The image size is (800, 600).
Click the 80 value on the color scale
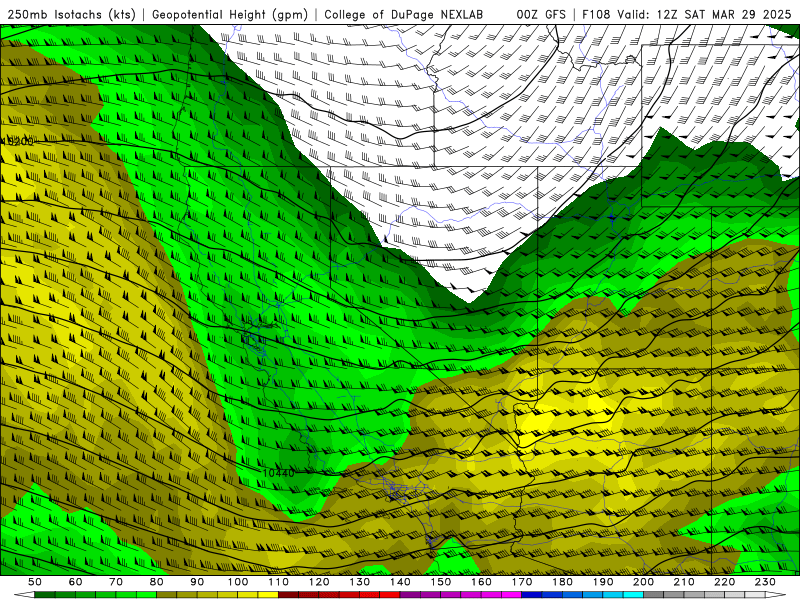(157, 582)
